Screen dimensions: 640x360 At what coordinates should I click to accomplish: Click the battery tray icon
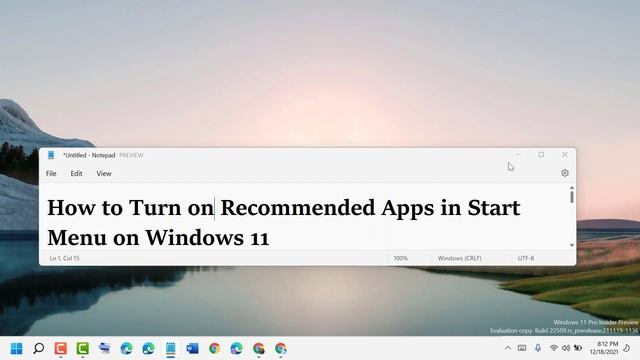pos(578,348)
